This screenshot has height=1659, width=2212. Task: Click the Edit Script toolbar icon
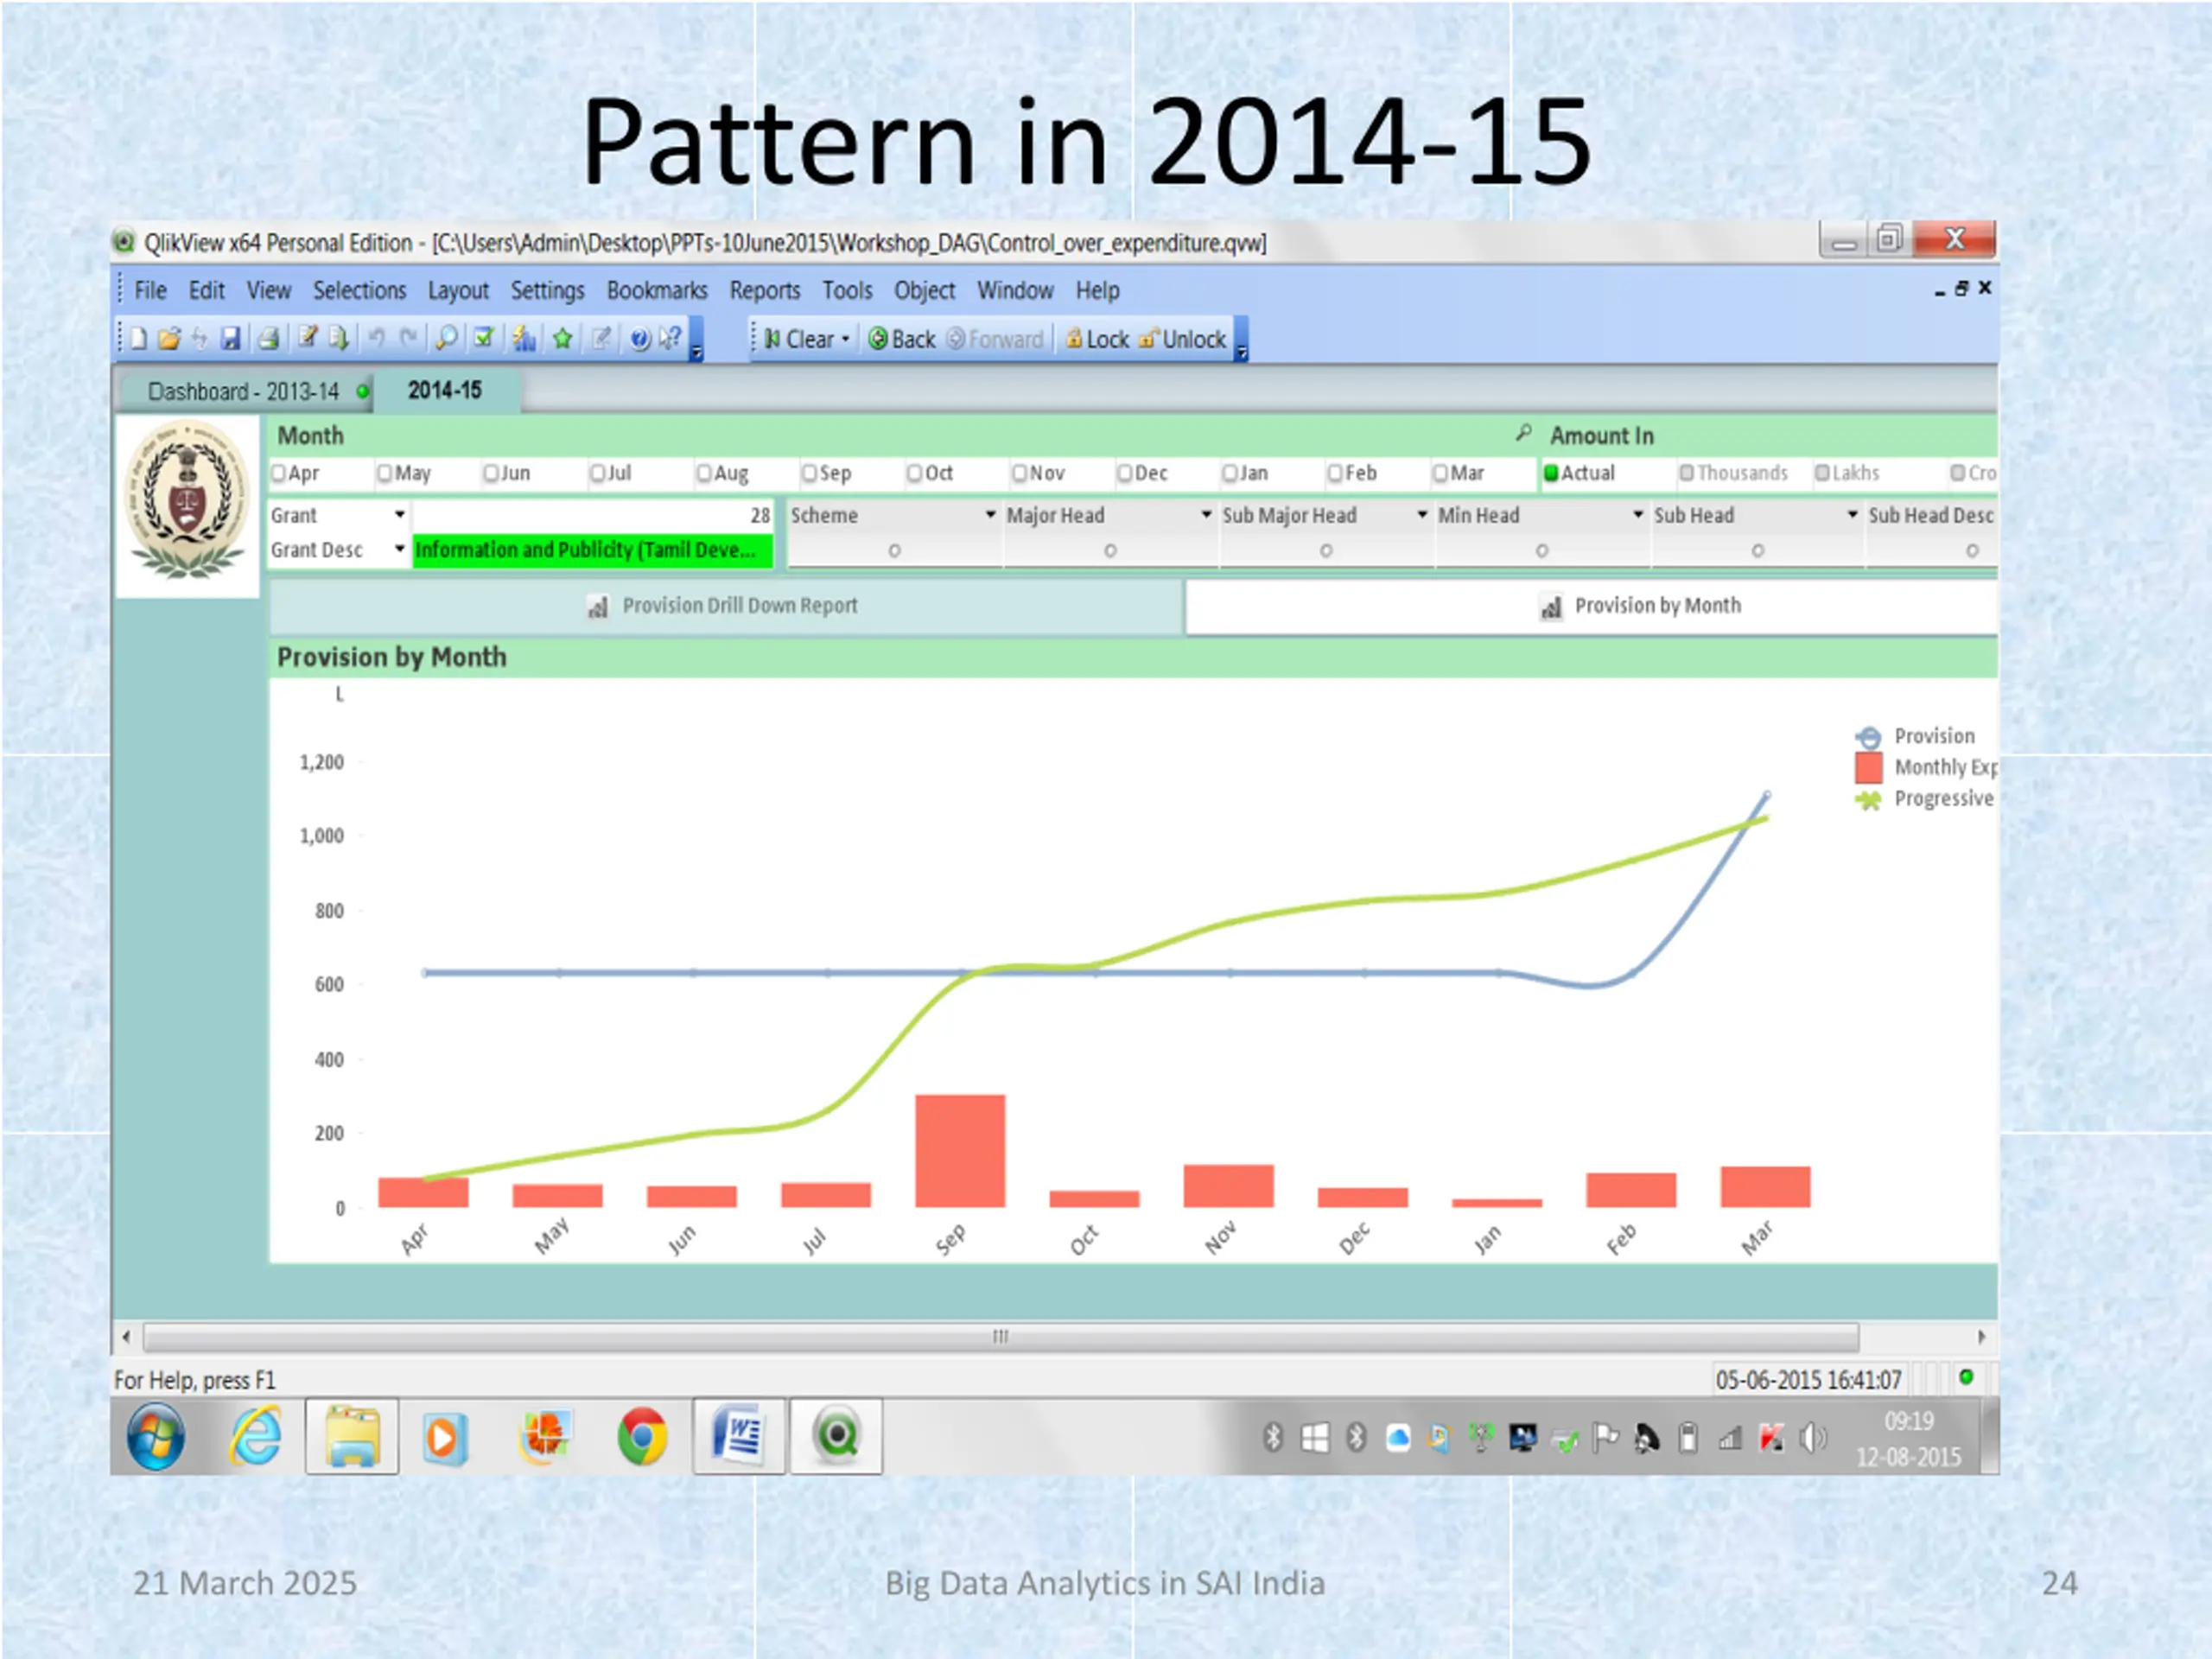[308, 339]
